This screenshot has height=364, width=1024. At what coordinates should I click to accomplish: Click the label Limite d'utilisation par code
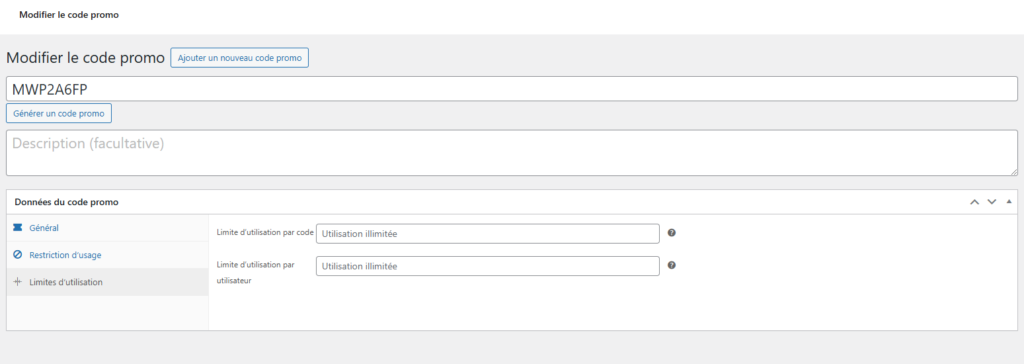pos(265,233)
